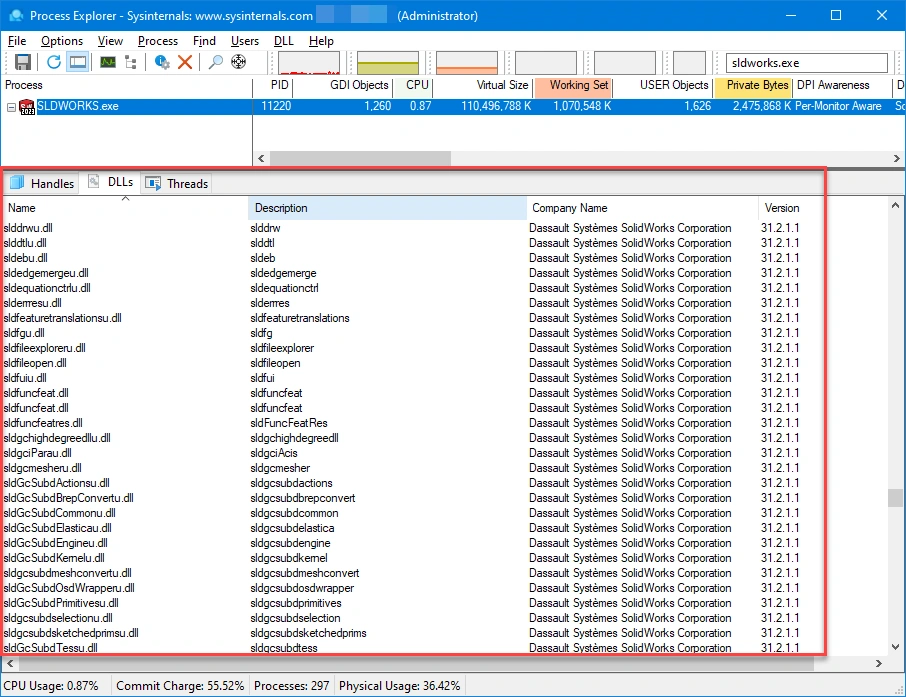Click the SolidWorks 2023 process icon
This screenshot has height=697, width=906.
pyautogui.click(x=27, y=107)
